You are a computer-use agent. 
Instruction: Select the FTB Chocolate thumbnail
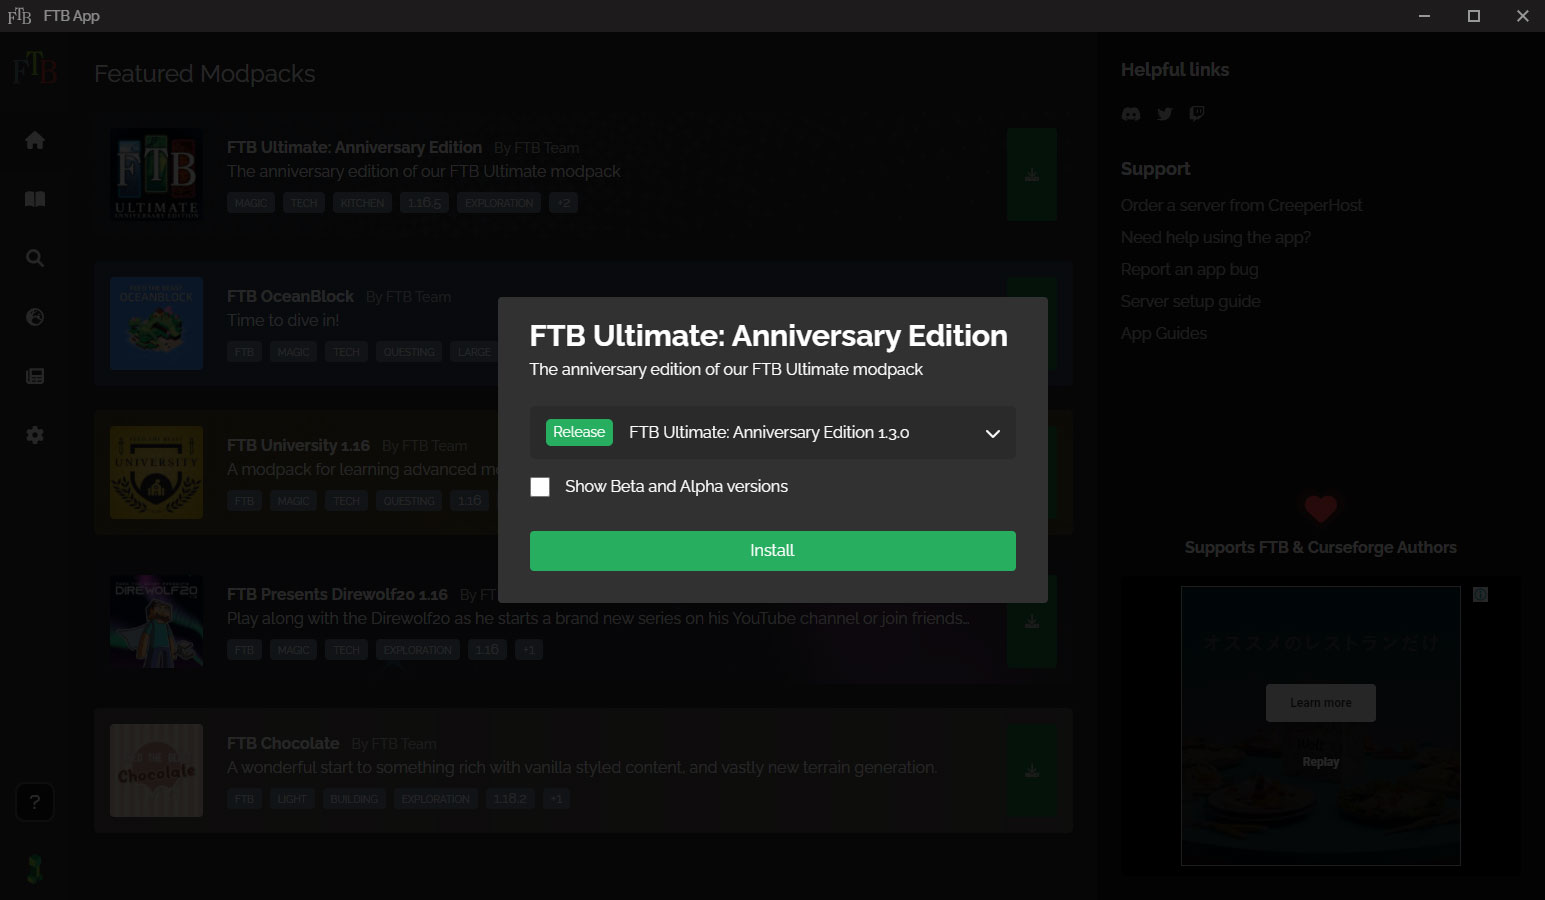point(156,771)
